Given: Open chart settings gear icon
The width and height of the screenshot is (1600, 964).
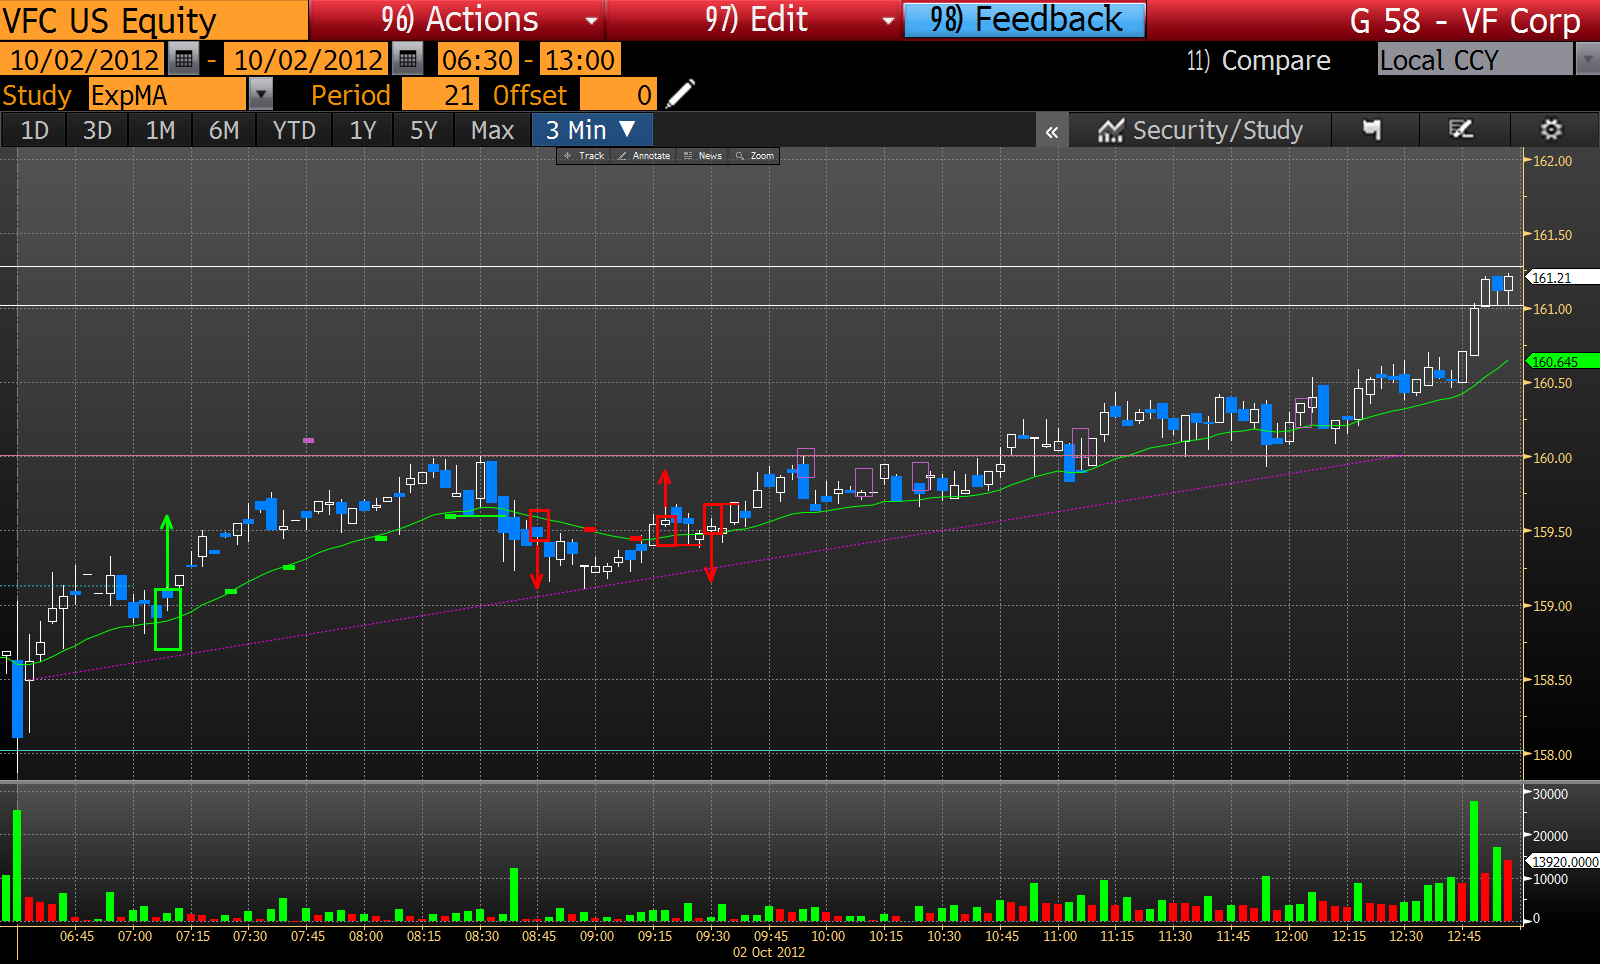Looking at the screenshot, I should point(1551,130).
